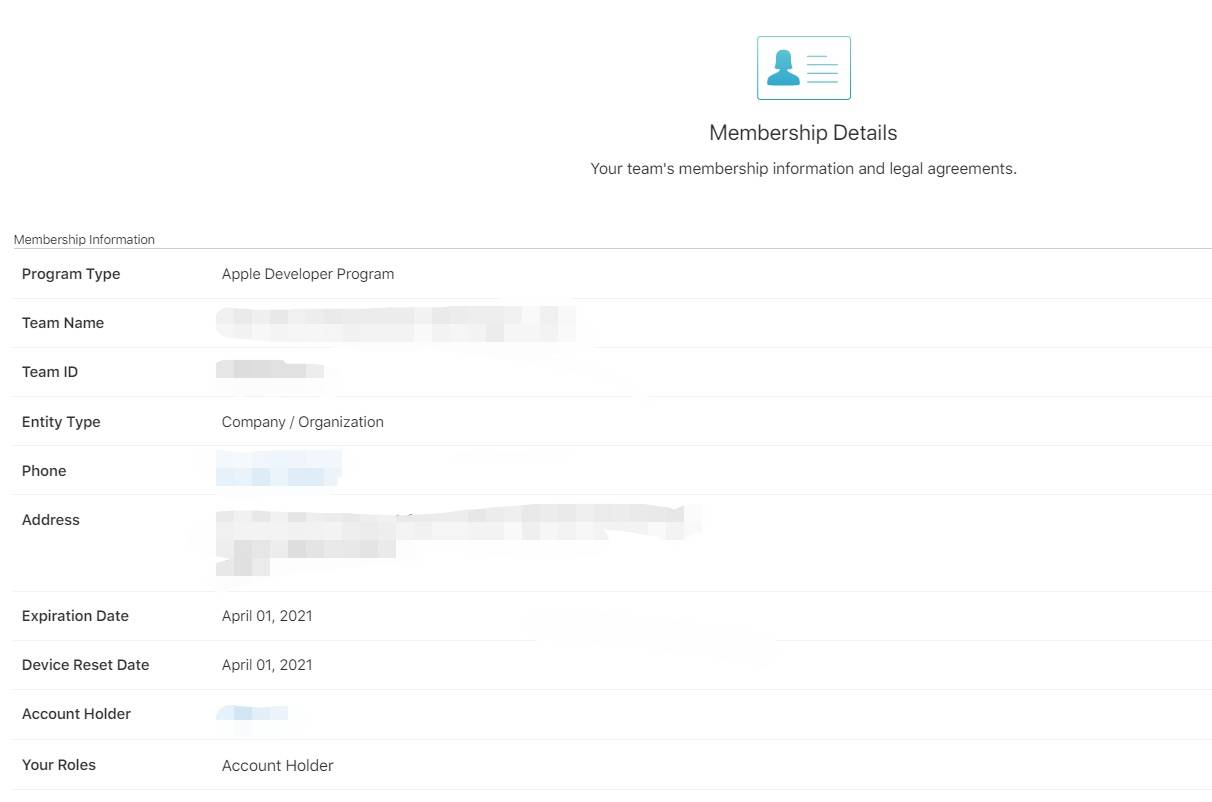
Task: Click the Device Reset Date field label
Action: [x=85, y=665]
